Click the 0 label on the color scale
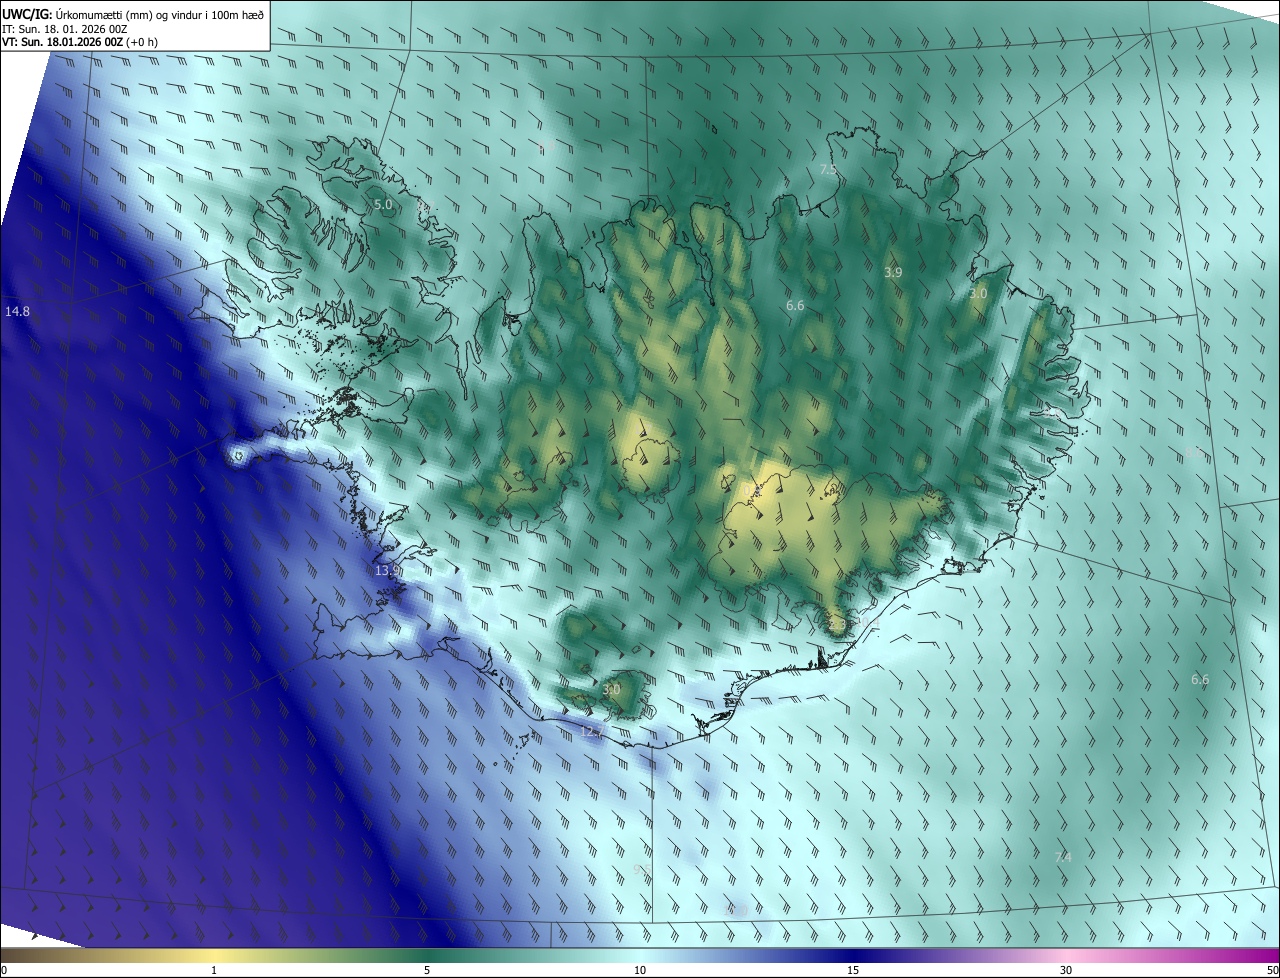This screenshot has height=978, width=1280. 4,971
